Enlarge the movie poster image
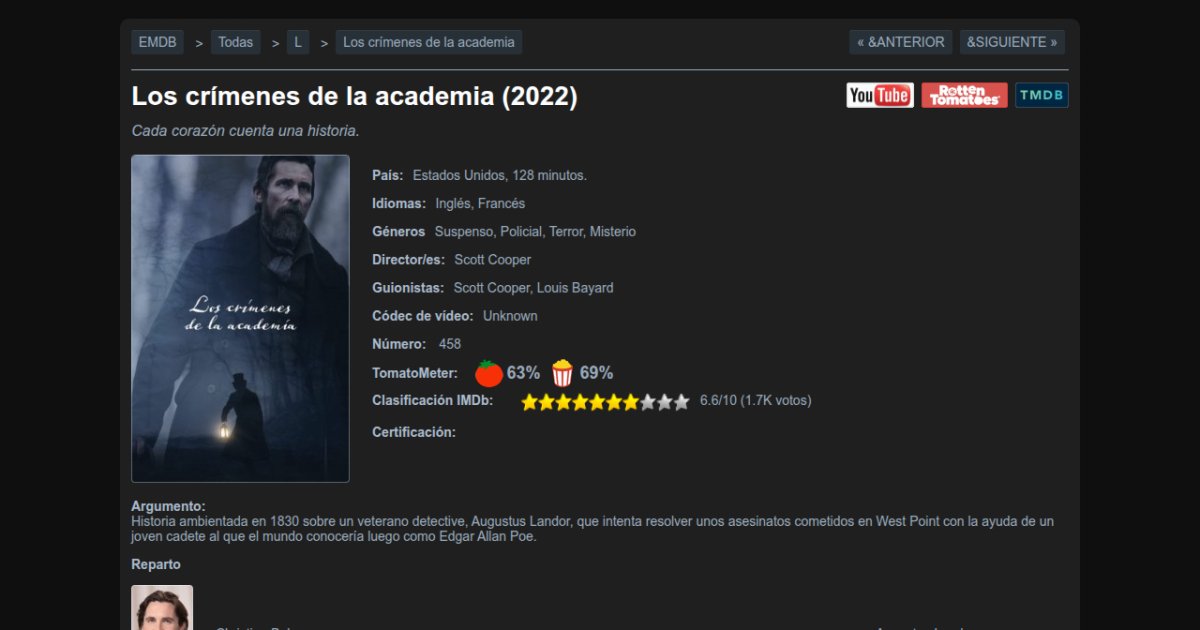Screen dimensions: 1200x630 (240, 318)
